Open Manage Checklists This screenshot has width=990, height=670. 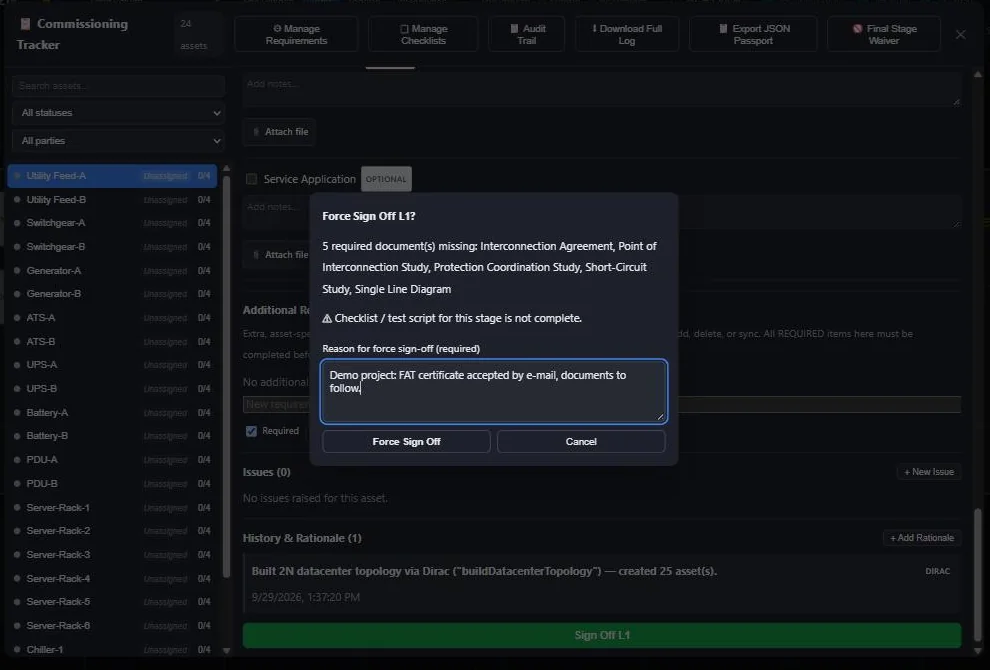tap(423, 34)
